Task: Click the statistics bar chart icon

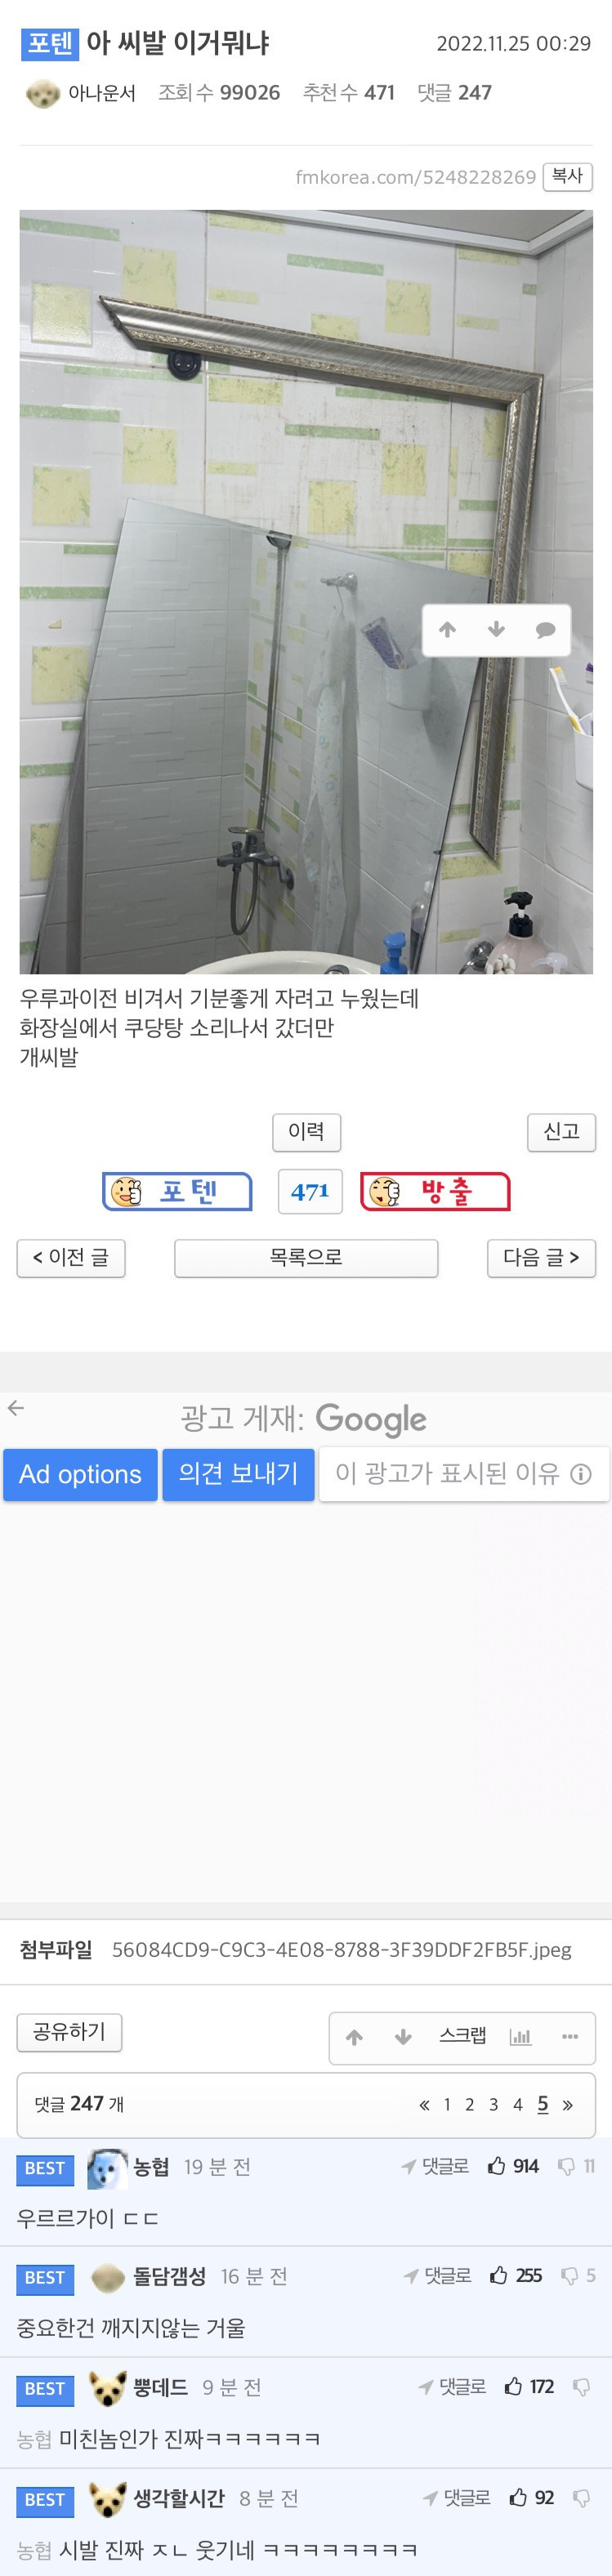Action: point(520,2037)
